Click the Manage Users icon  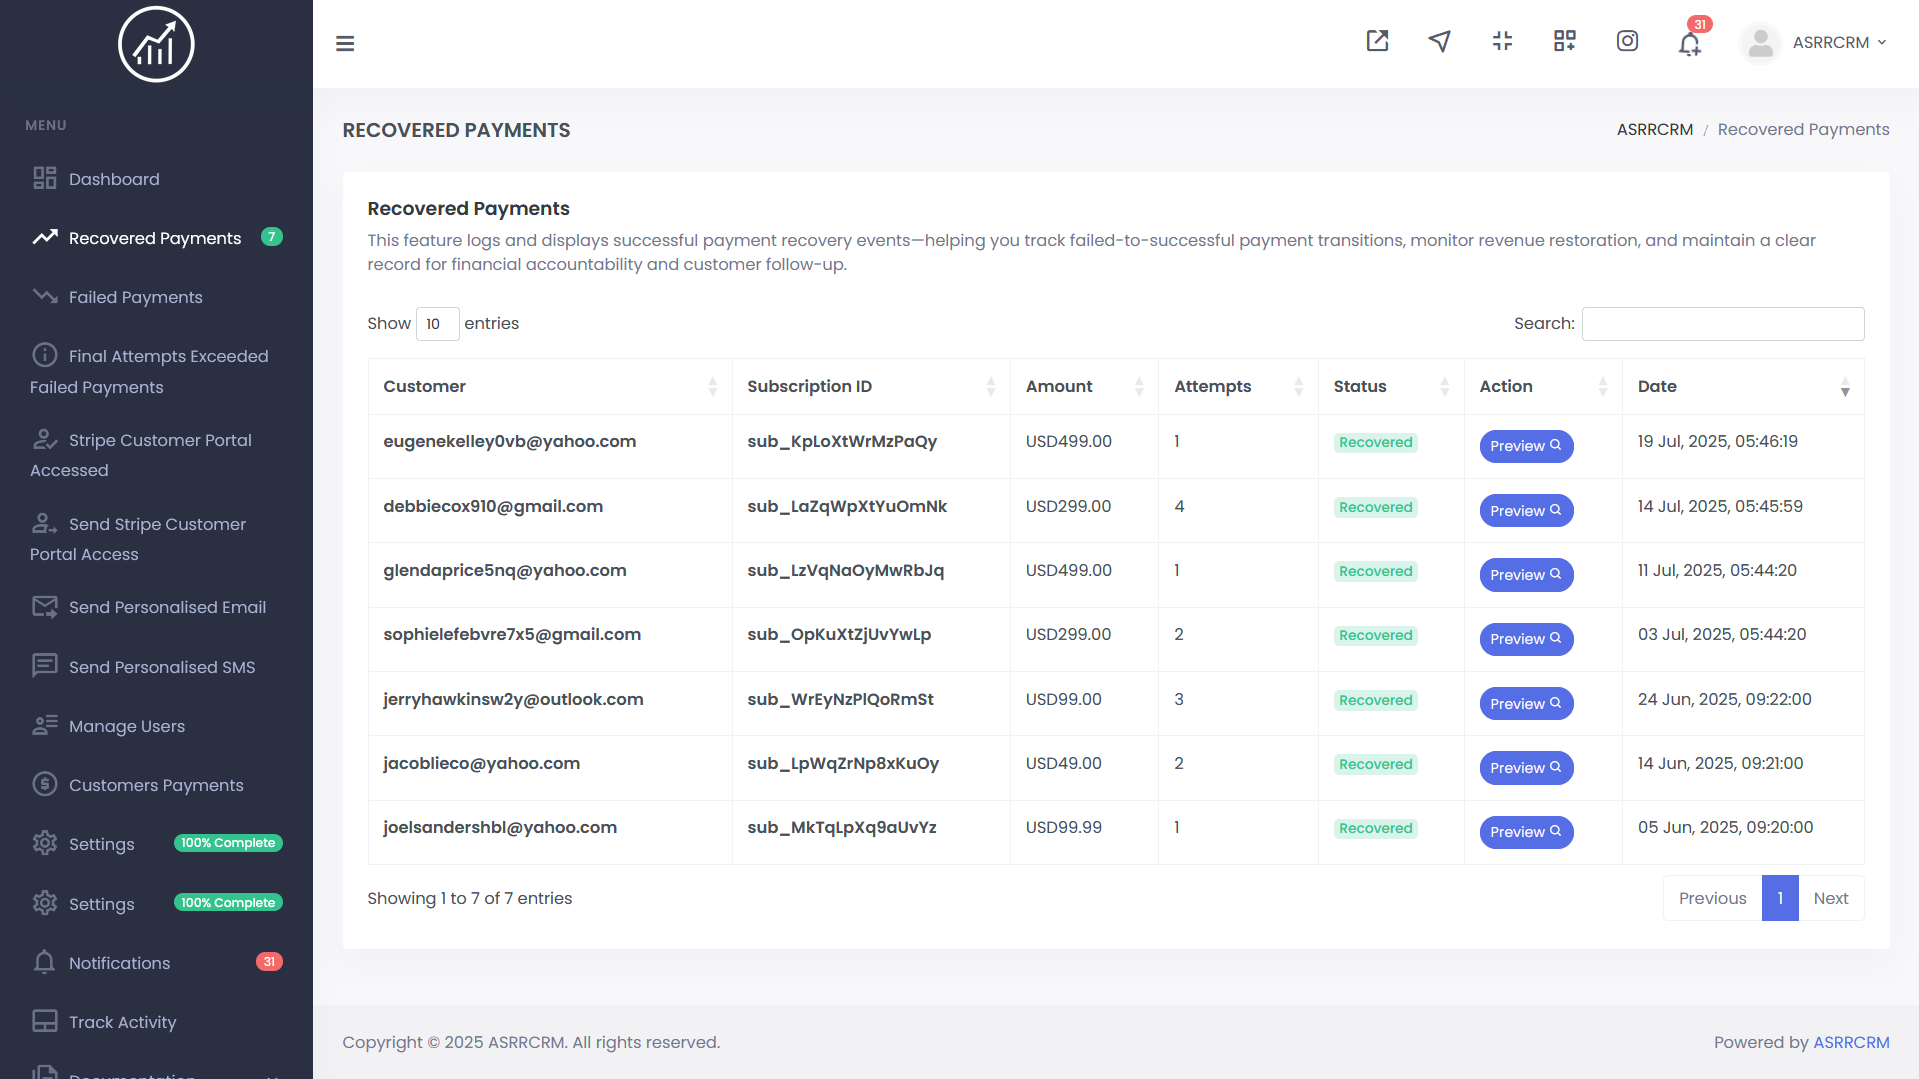pyautogui.click(x=45, y=725)
